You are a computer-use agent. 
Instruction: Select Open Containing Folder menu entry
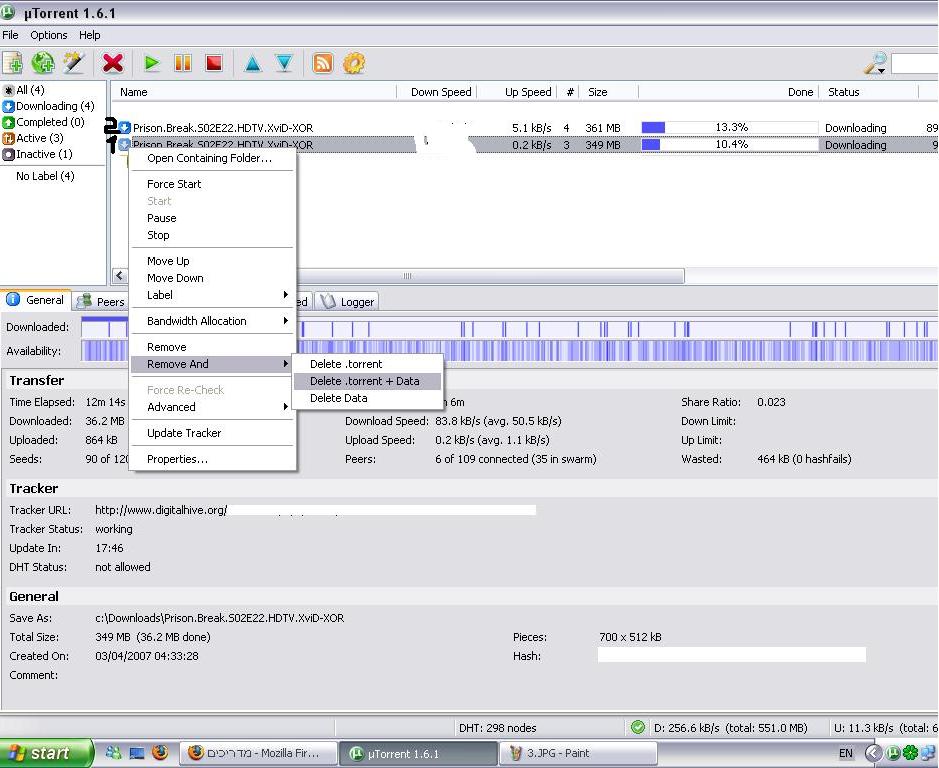tap(209, 158)
